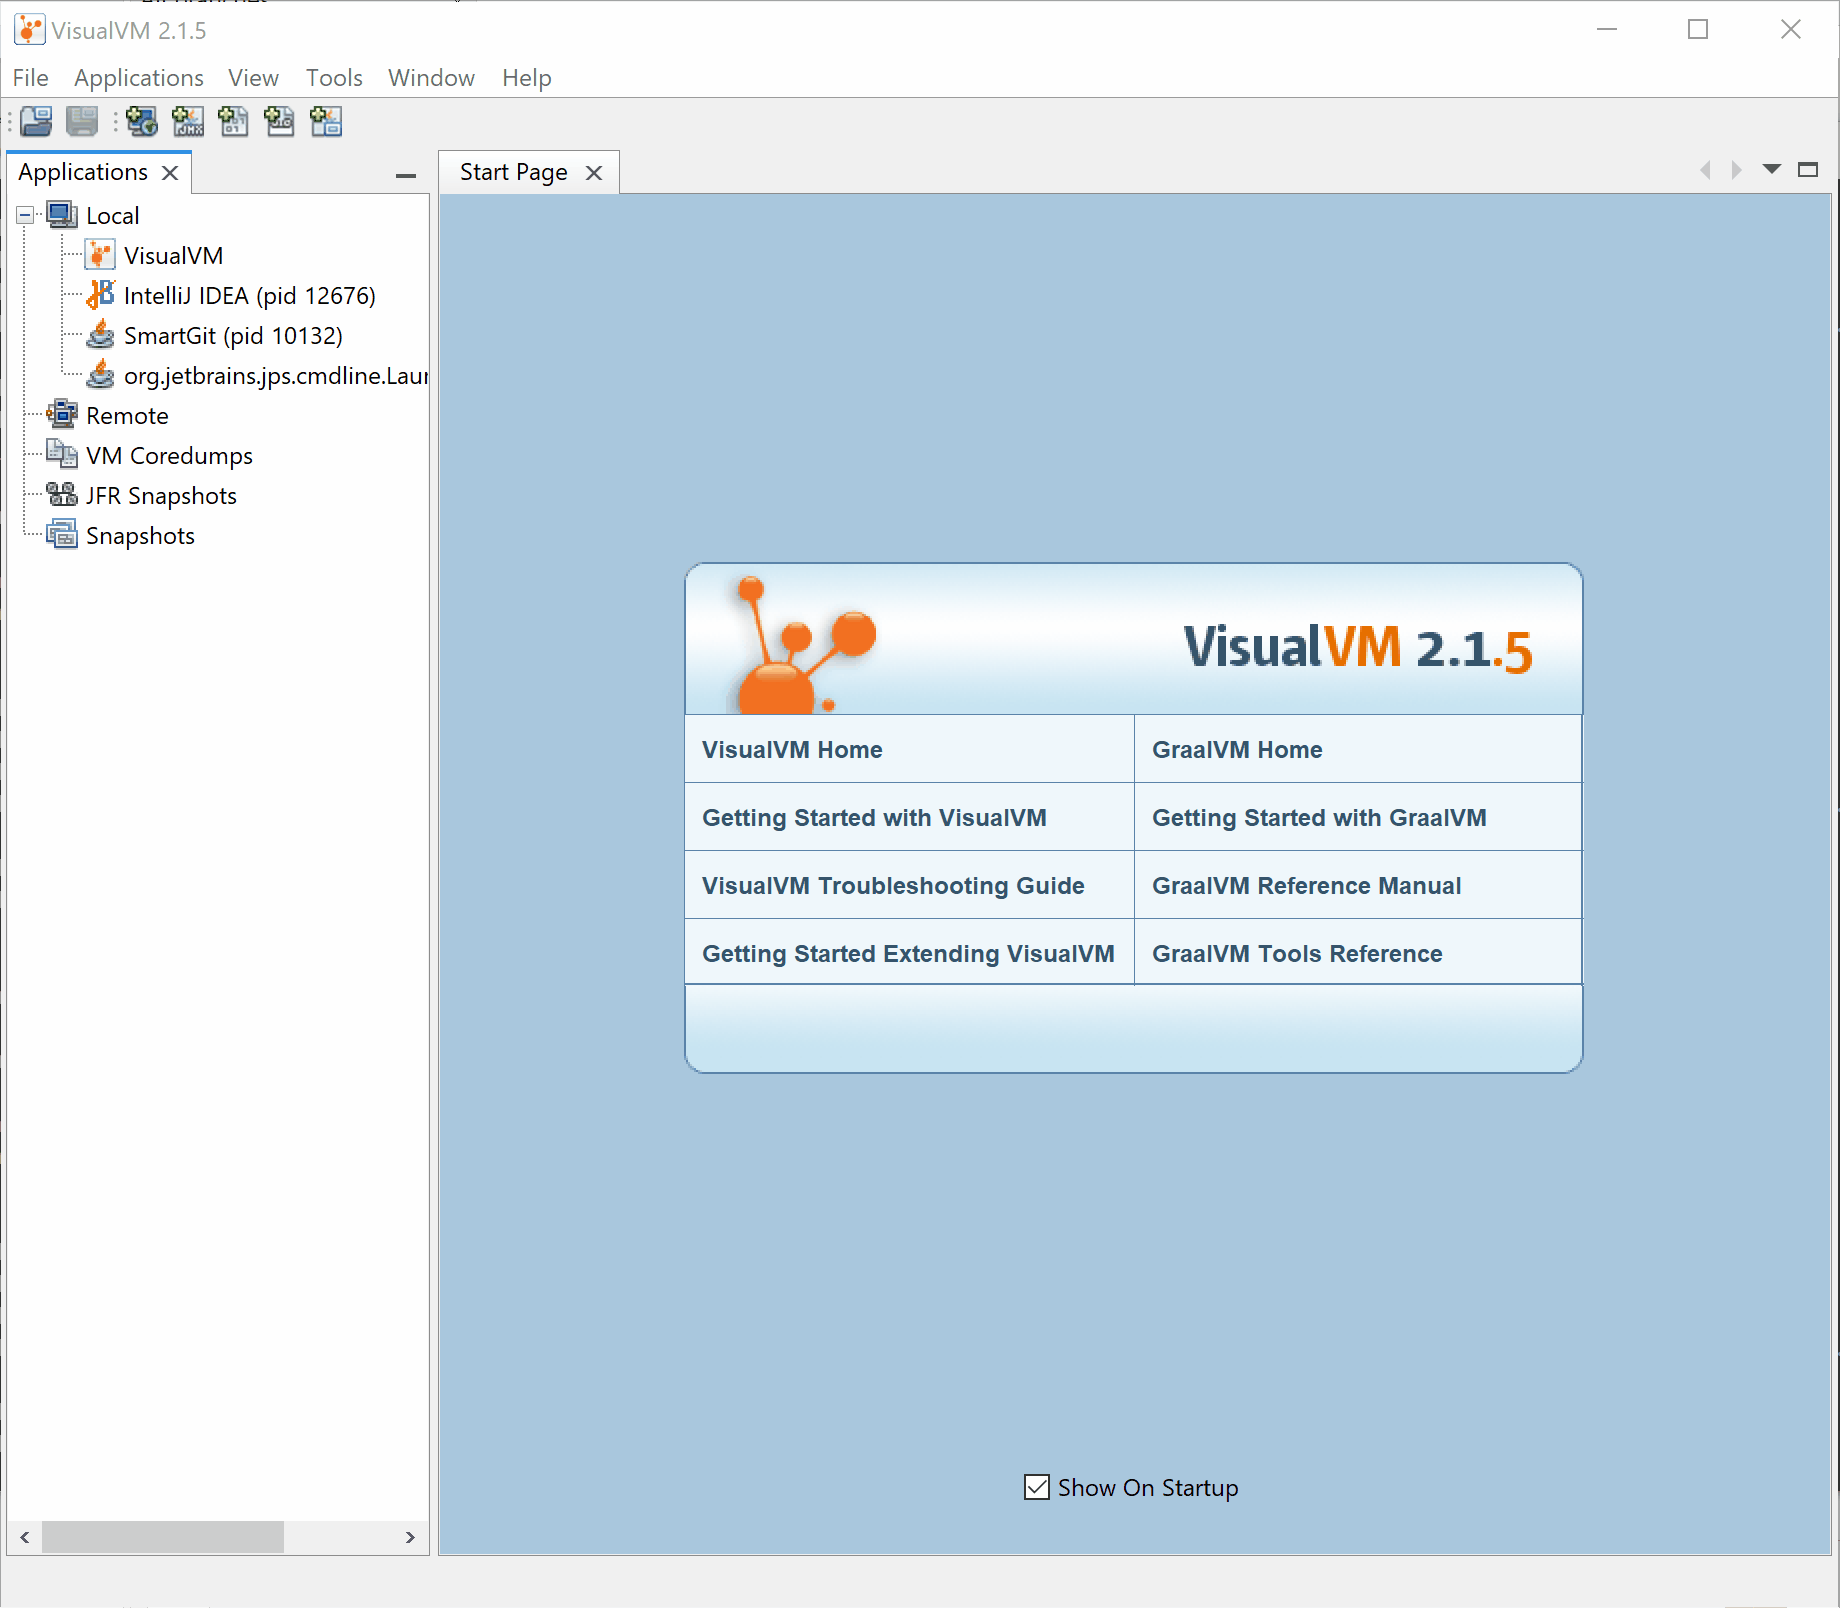Image resolution: width=1840 pixels, height=1608 pixels.
Task: Open the Tools menu
Action: pyautogui.click(x=333, y=78)
